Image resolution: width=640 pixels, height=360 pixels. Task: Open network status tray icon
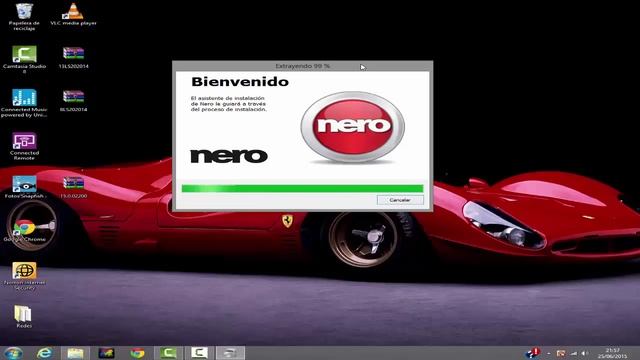coord(573,353)
